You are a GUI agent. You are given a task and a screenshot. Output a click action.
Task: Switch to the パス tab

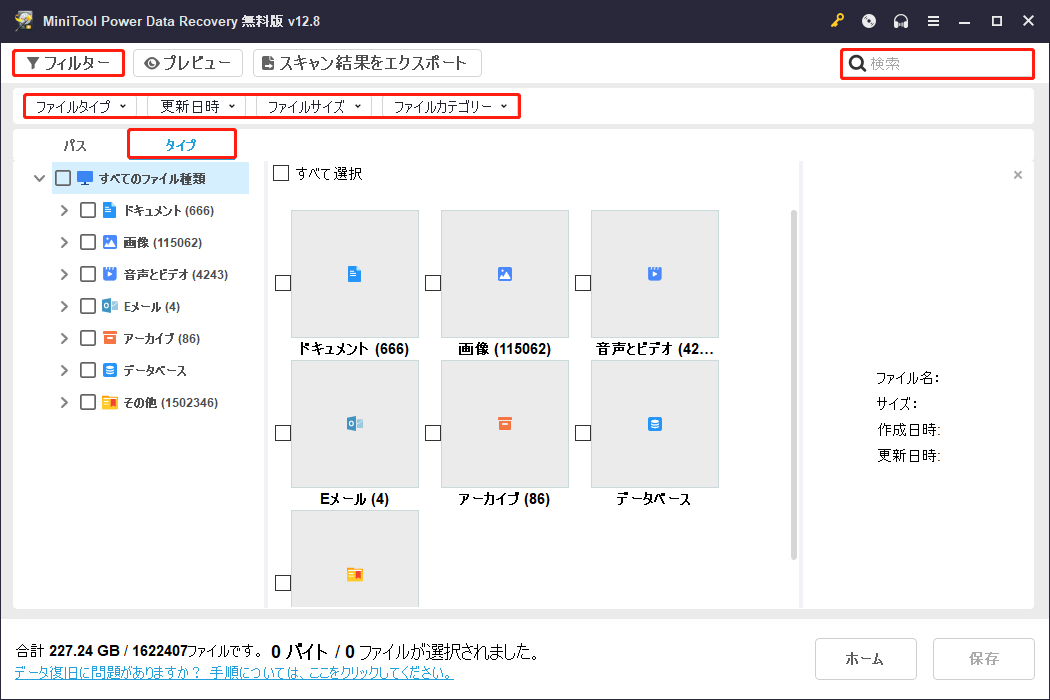73,144
